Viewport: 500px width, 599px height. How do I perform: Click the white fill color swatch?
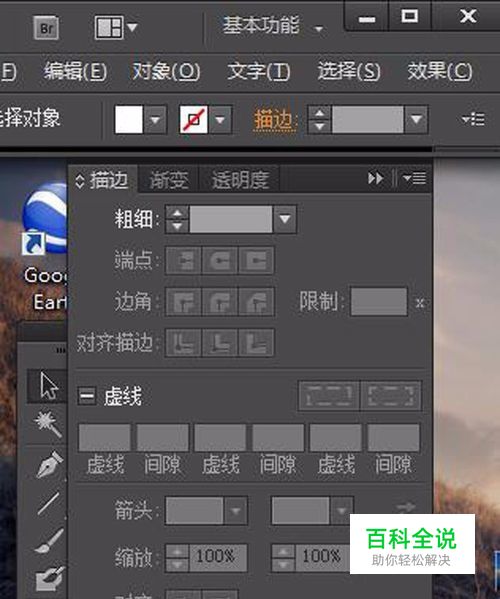(129, 120)
